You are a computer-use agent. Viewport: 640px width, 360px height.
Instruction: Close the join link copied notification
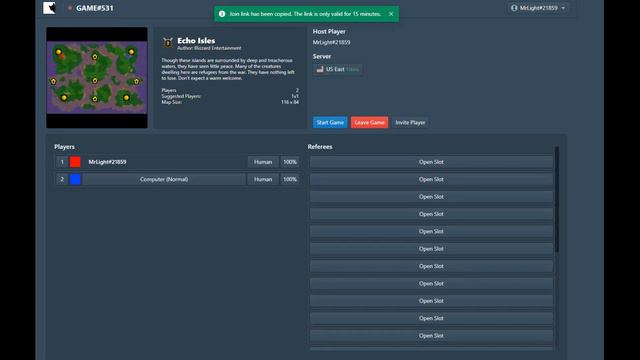[391, 14]
